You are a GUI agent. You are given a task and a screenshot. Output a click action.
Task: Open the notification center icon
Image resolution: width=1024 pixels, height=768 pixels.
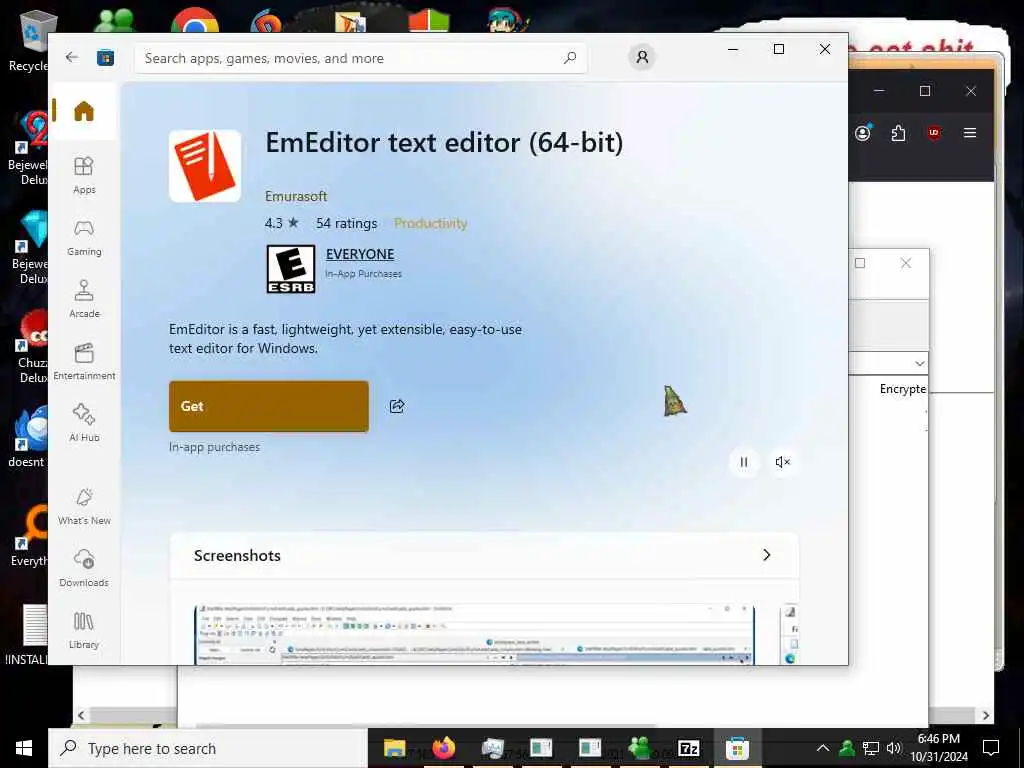tap(991, 748)
